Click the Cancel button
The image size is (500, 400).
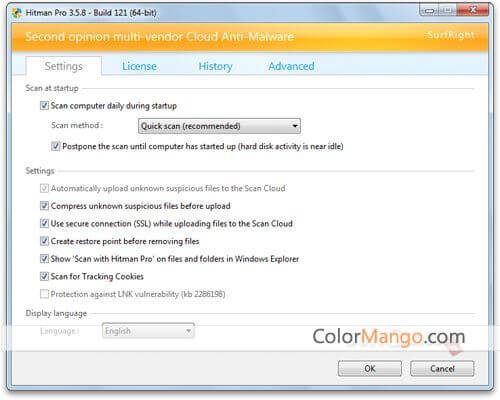tap(442, 368)
